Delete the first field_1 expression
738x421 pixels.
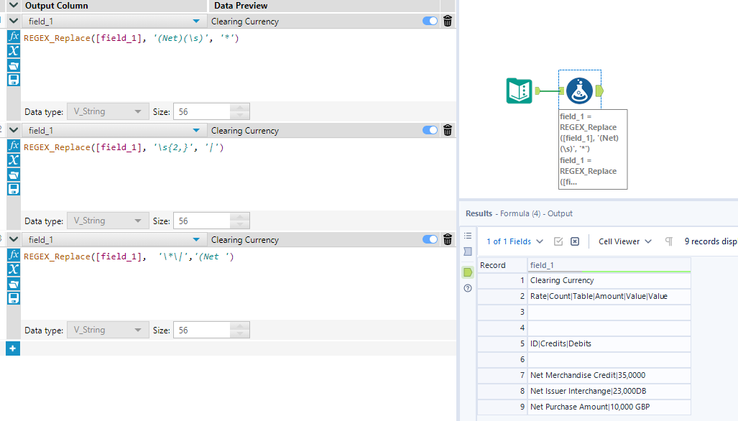pyautogui.click(x=448, y=21)
